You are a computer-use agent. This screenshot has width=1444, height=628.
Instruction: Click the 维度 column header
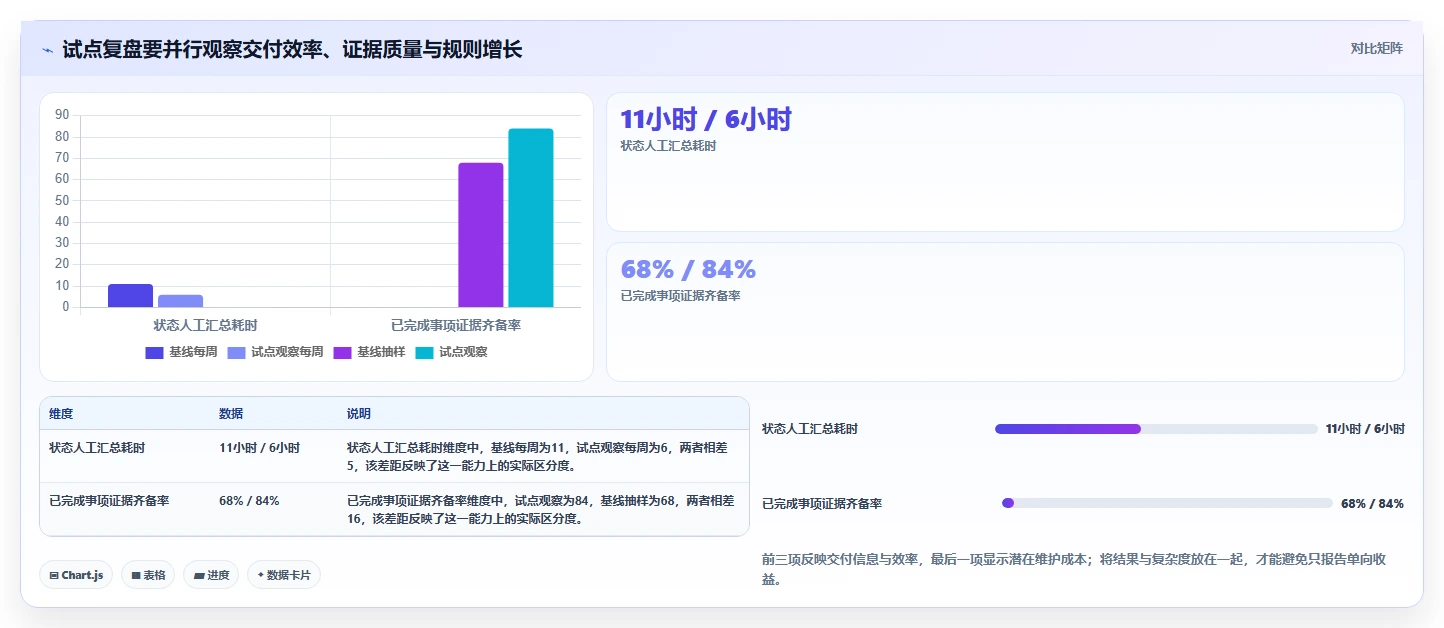61,414
